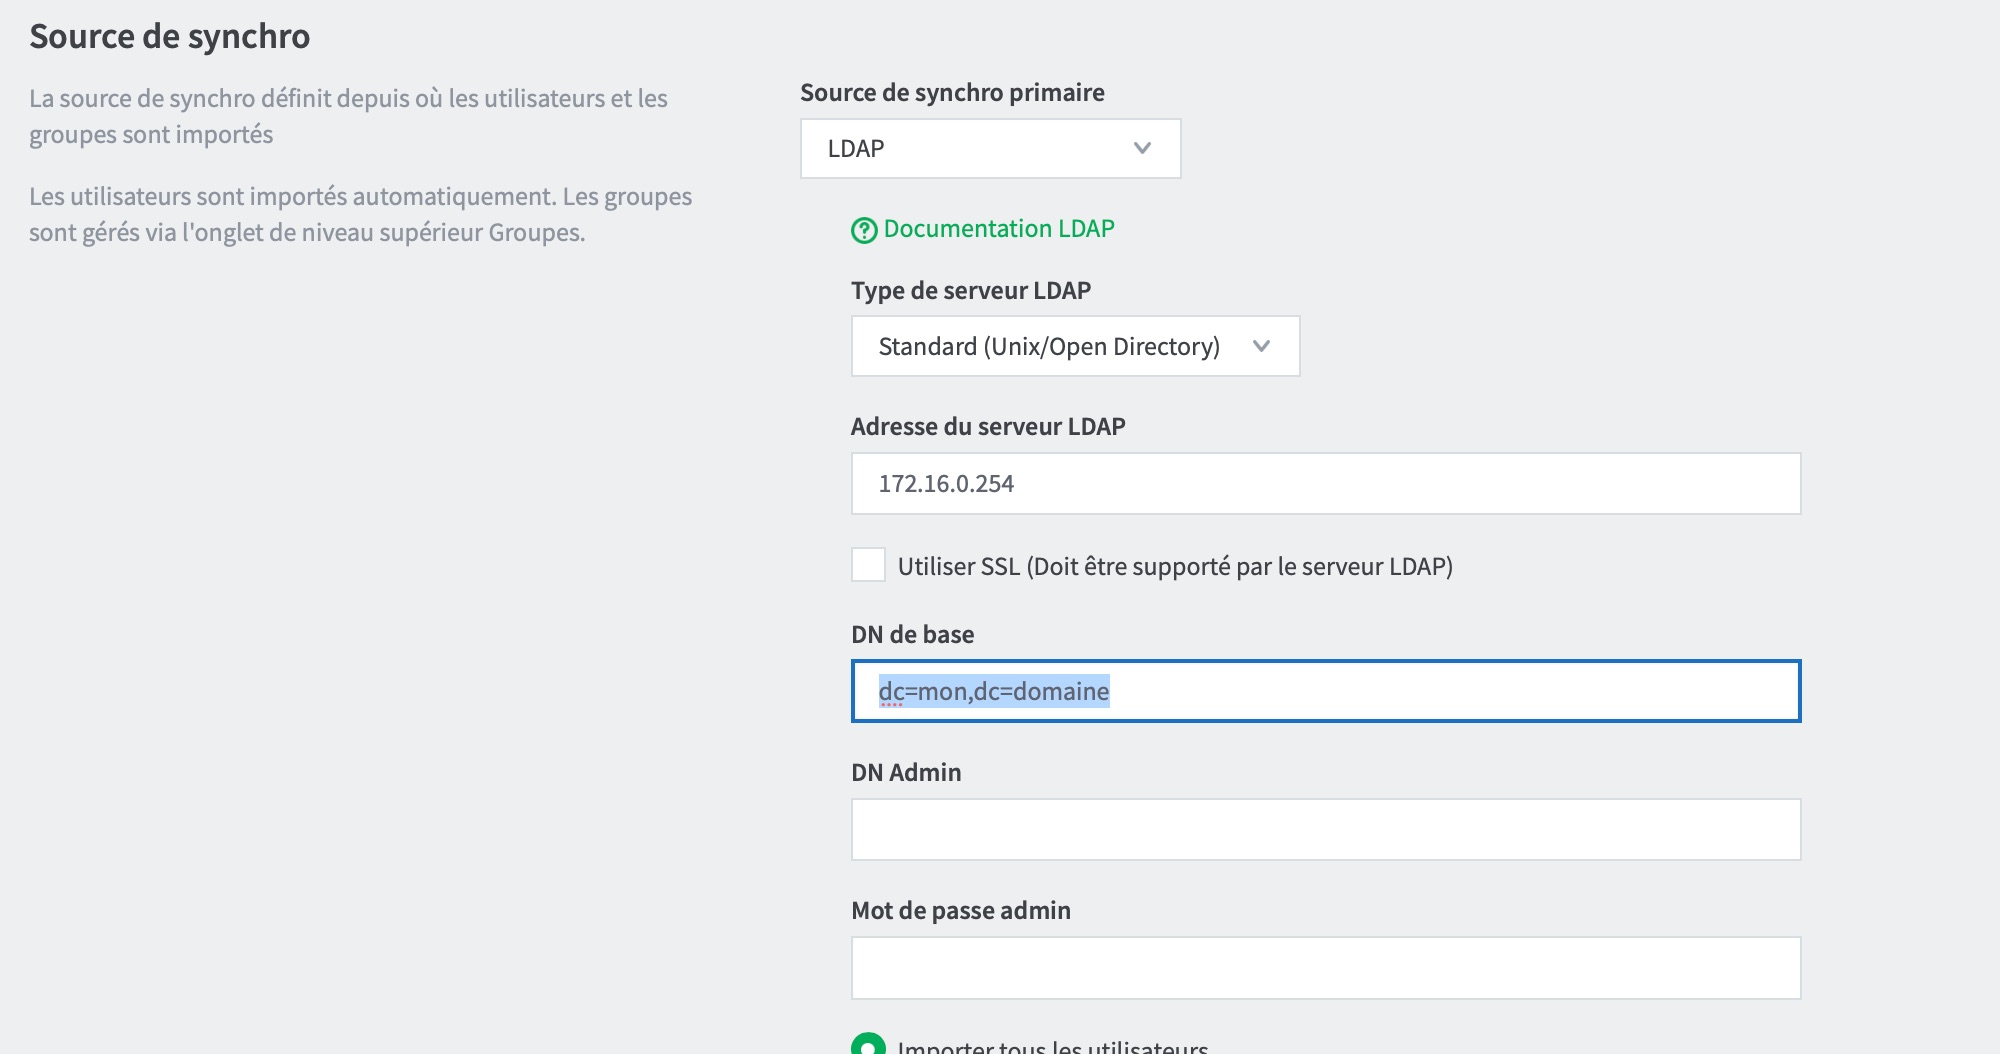The image size is (2000, 1054).
Task: Click the Mot de passe admin label
Action: (961, 911)
